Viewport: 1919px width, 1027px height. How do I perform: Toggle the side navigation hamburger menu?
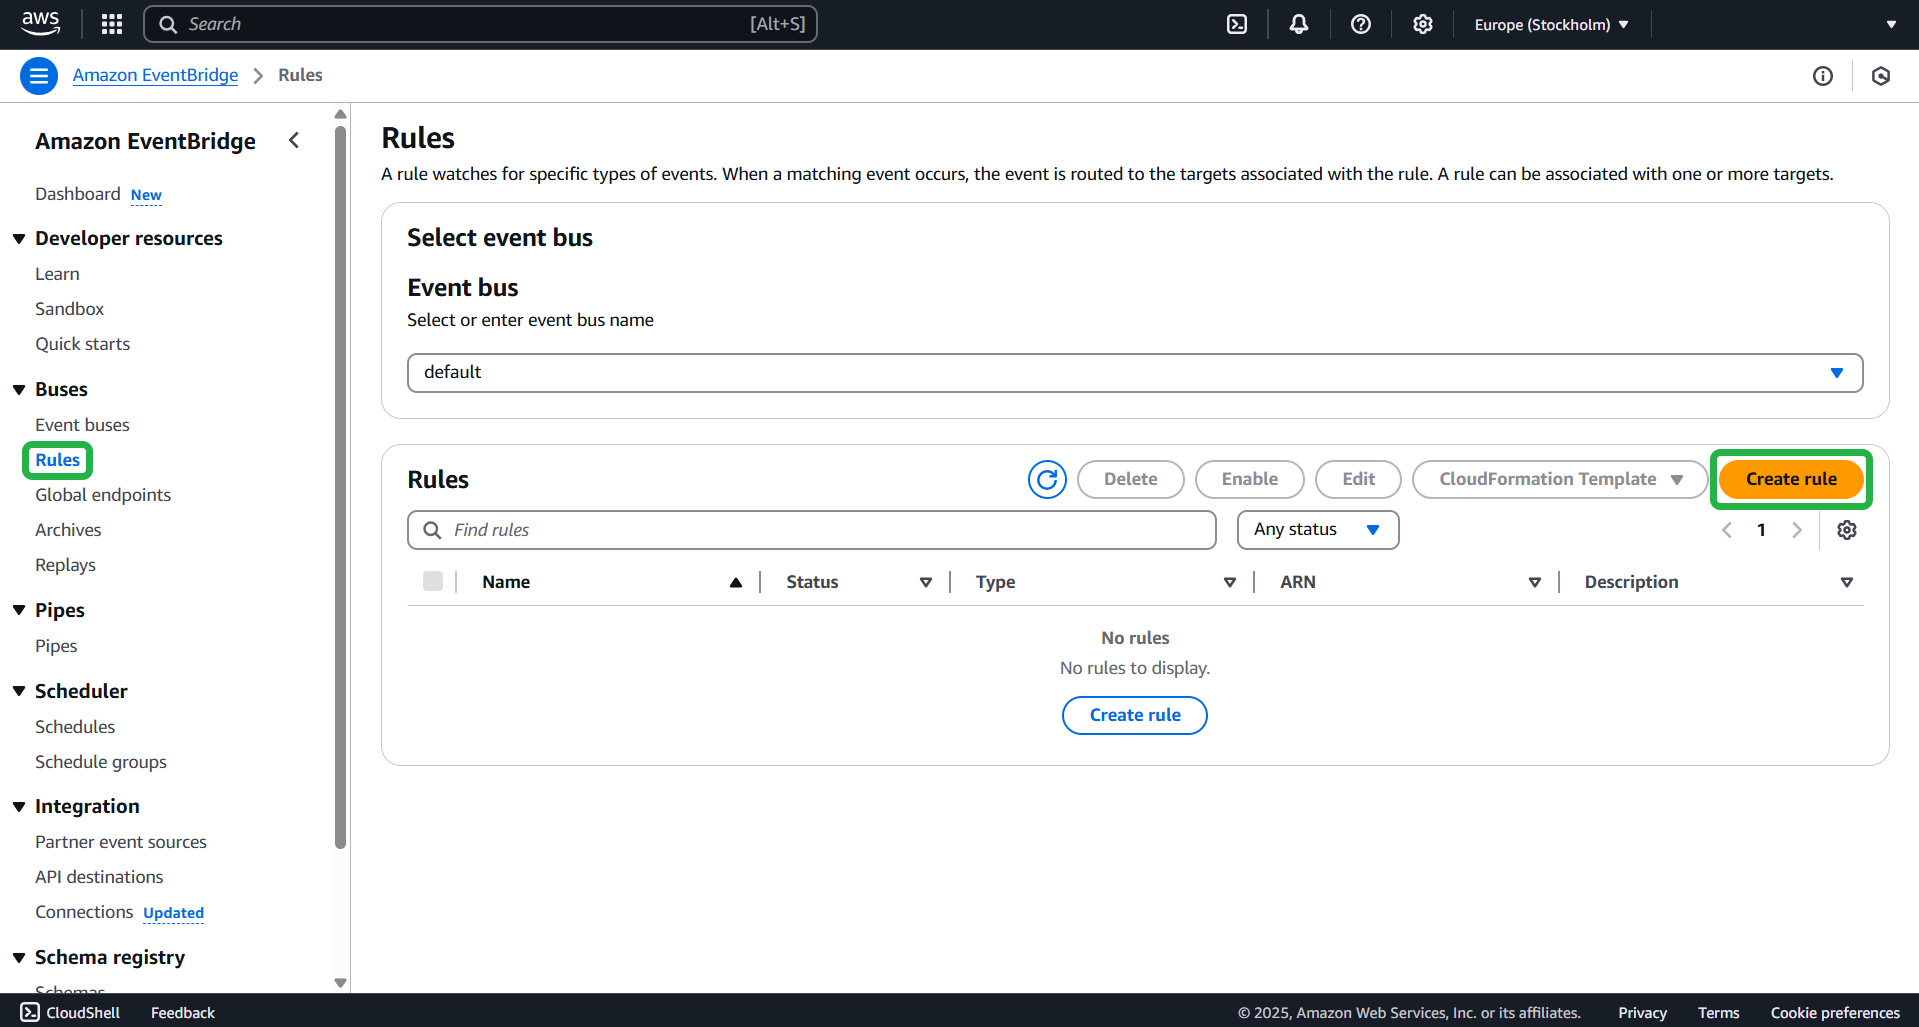[39, 76]
